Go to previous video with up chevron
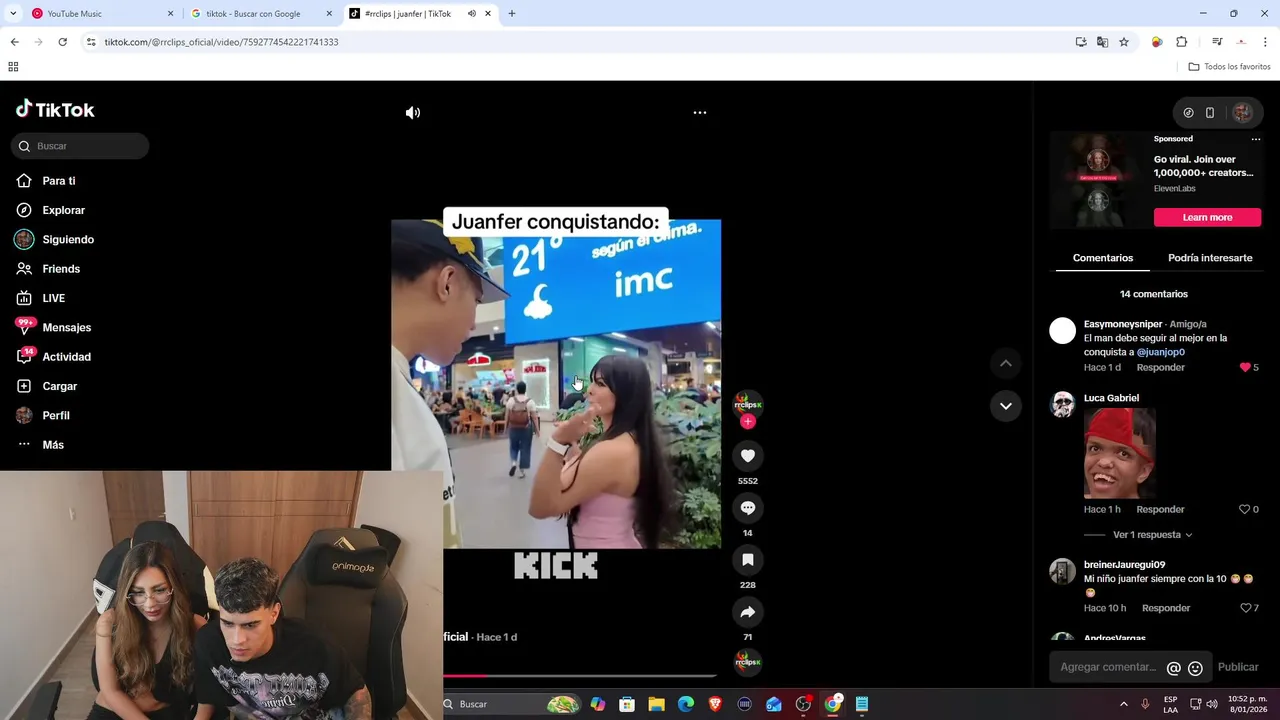The image size is (1280, 720). 1006,364
